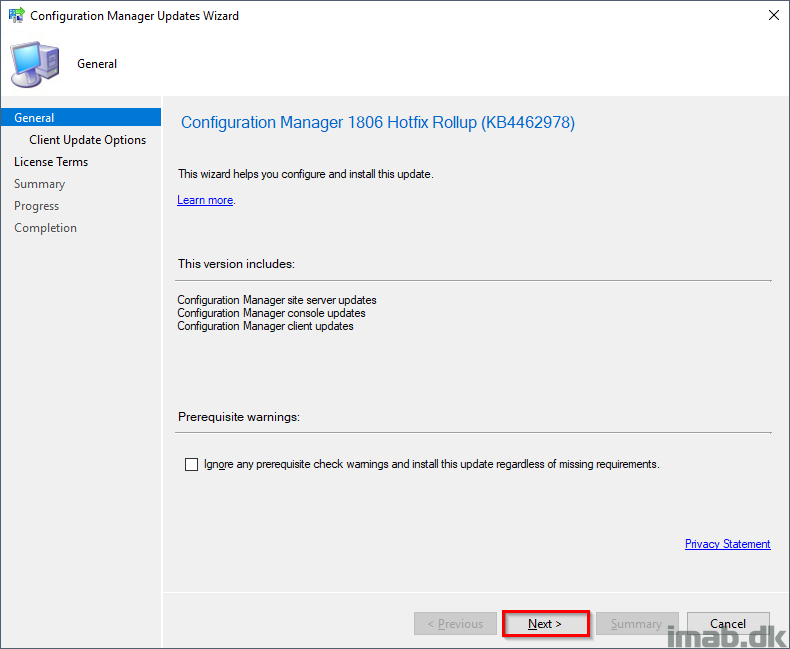
Task: Select the Completion step in sidebar
Action: [x=45, y=228]
